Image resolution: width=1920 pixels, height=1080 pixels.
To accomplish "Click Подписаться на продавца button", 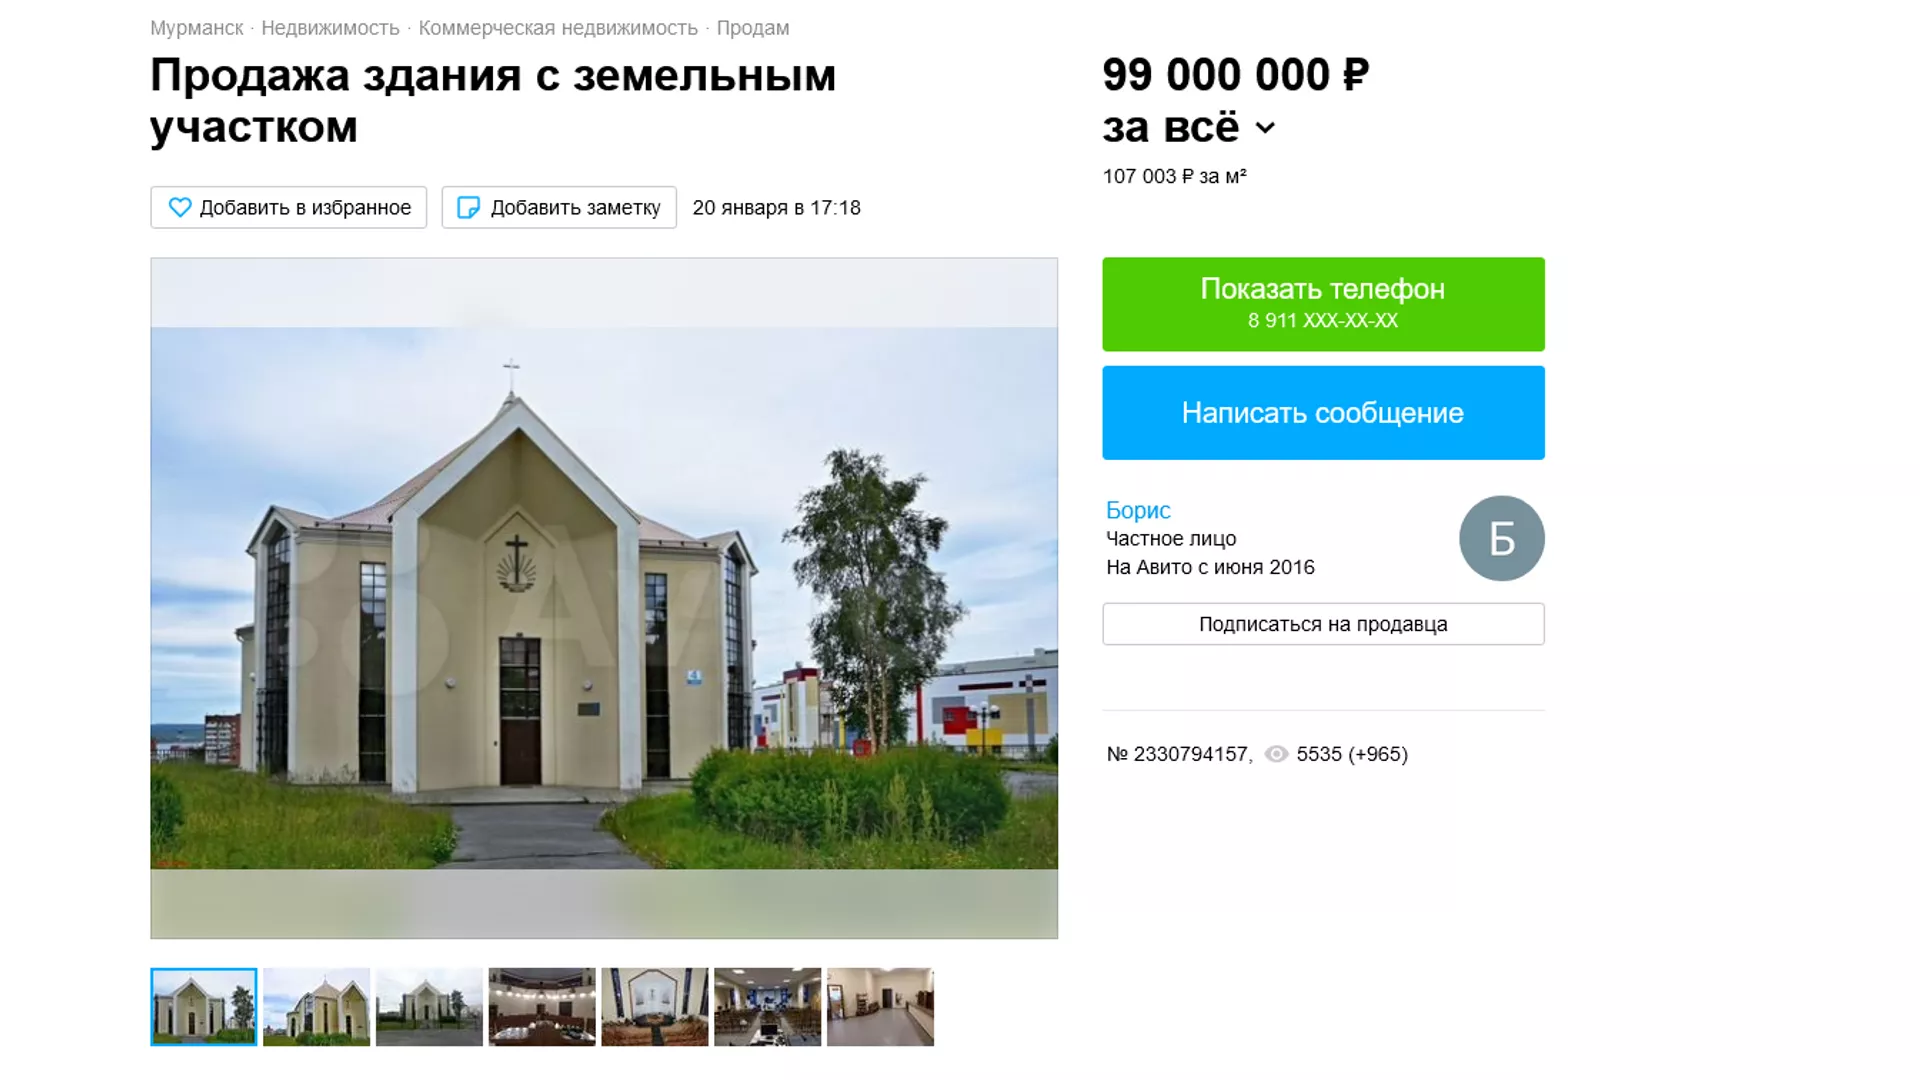I will click(1323, 624).
